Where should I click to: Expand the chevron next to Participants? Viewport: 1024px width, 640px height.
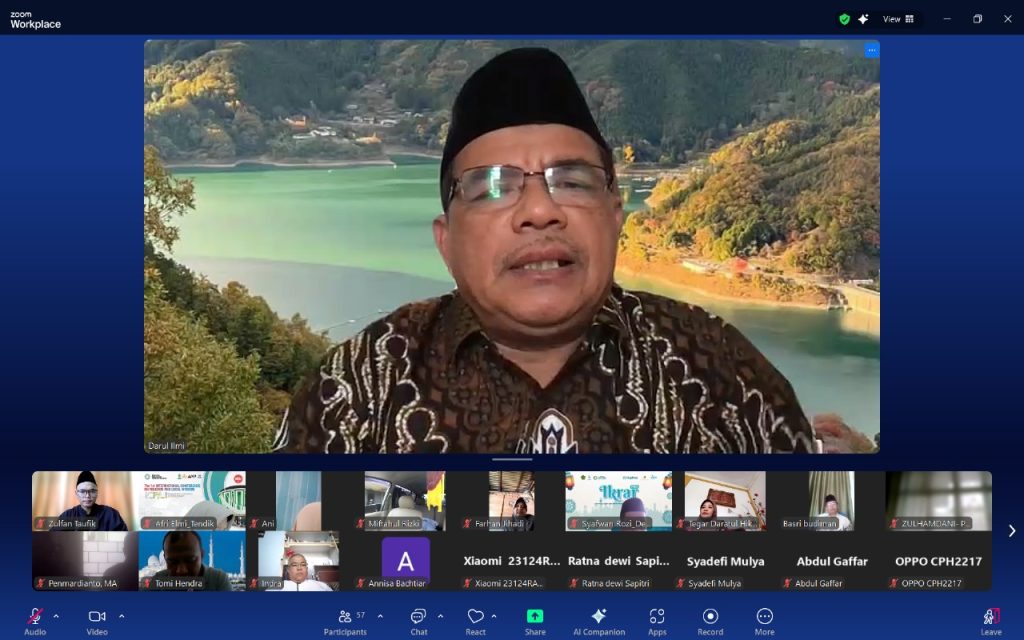pos(380,616)
